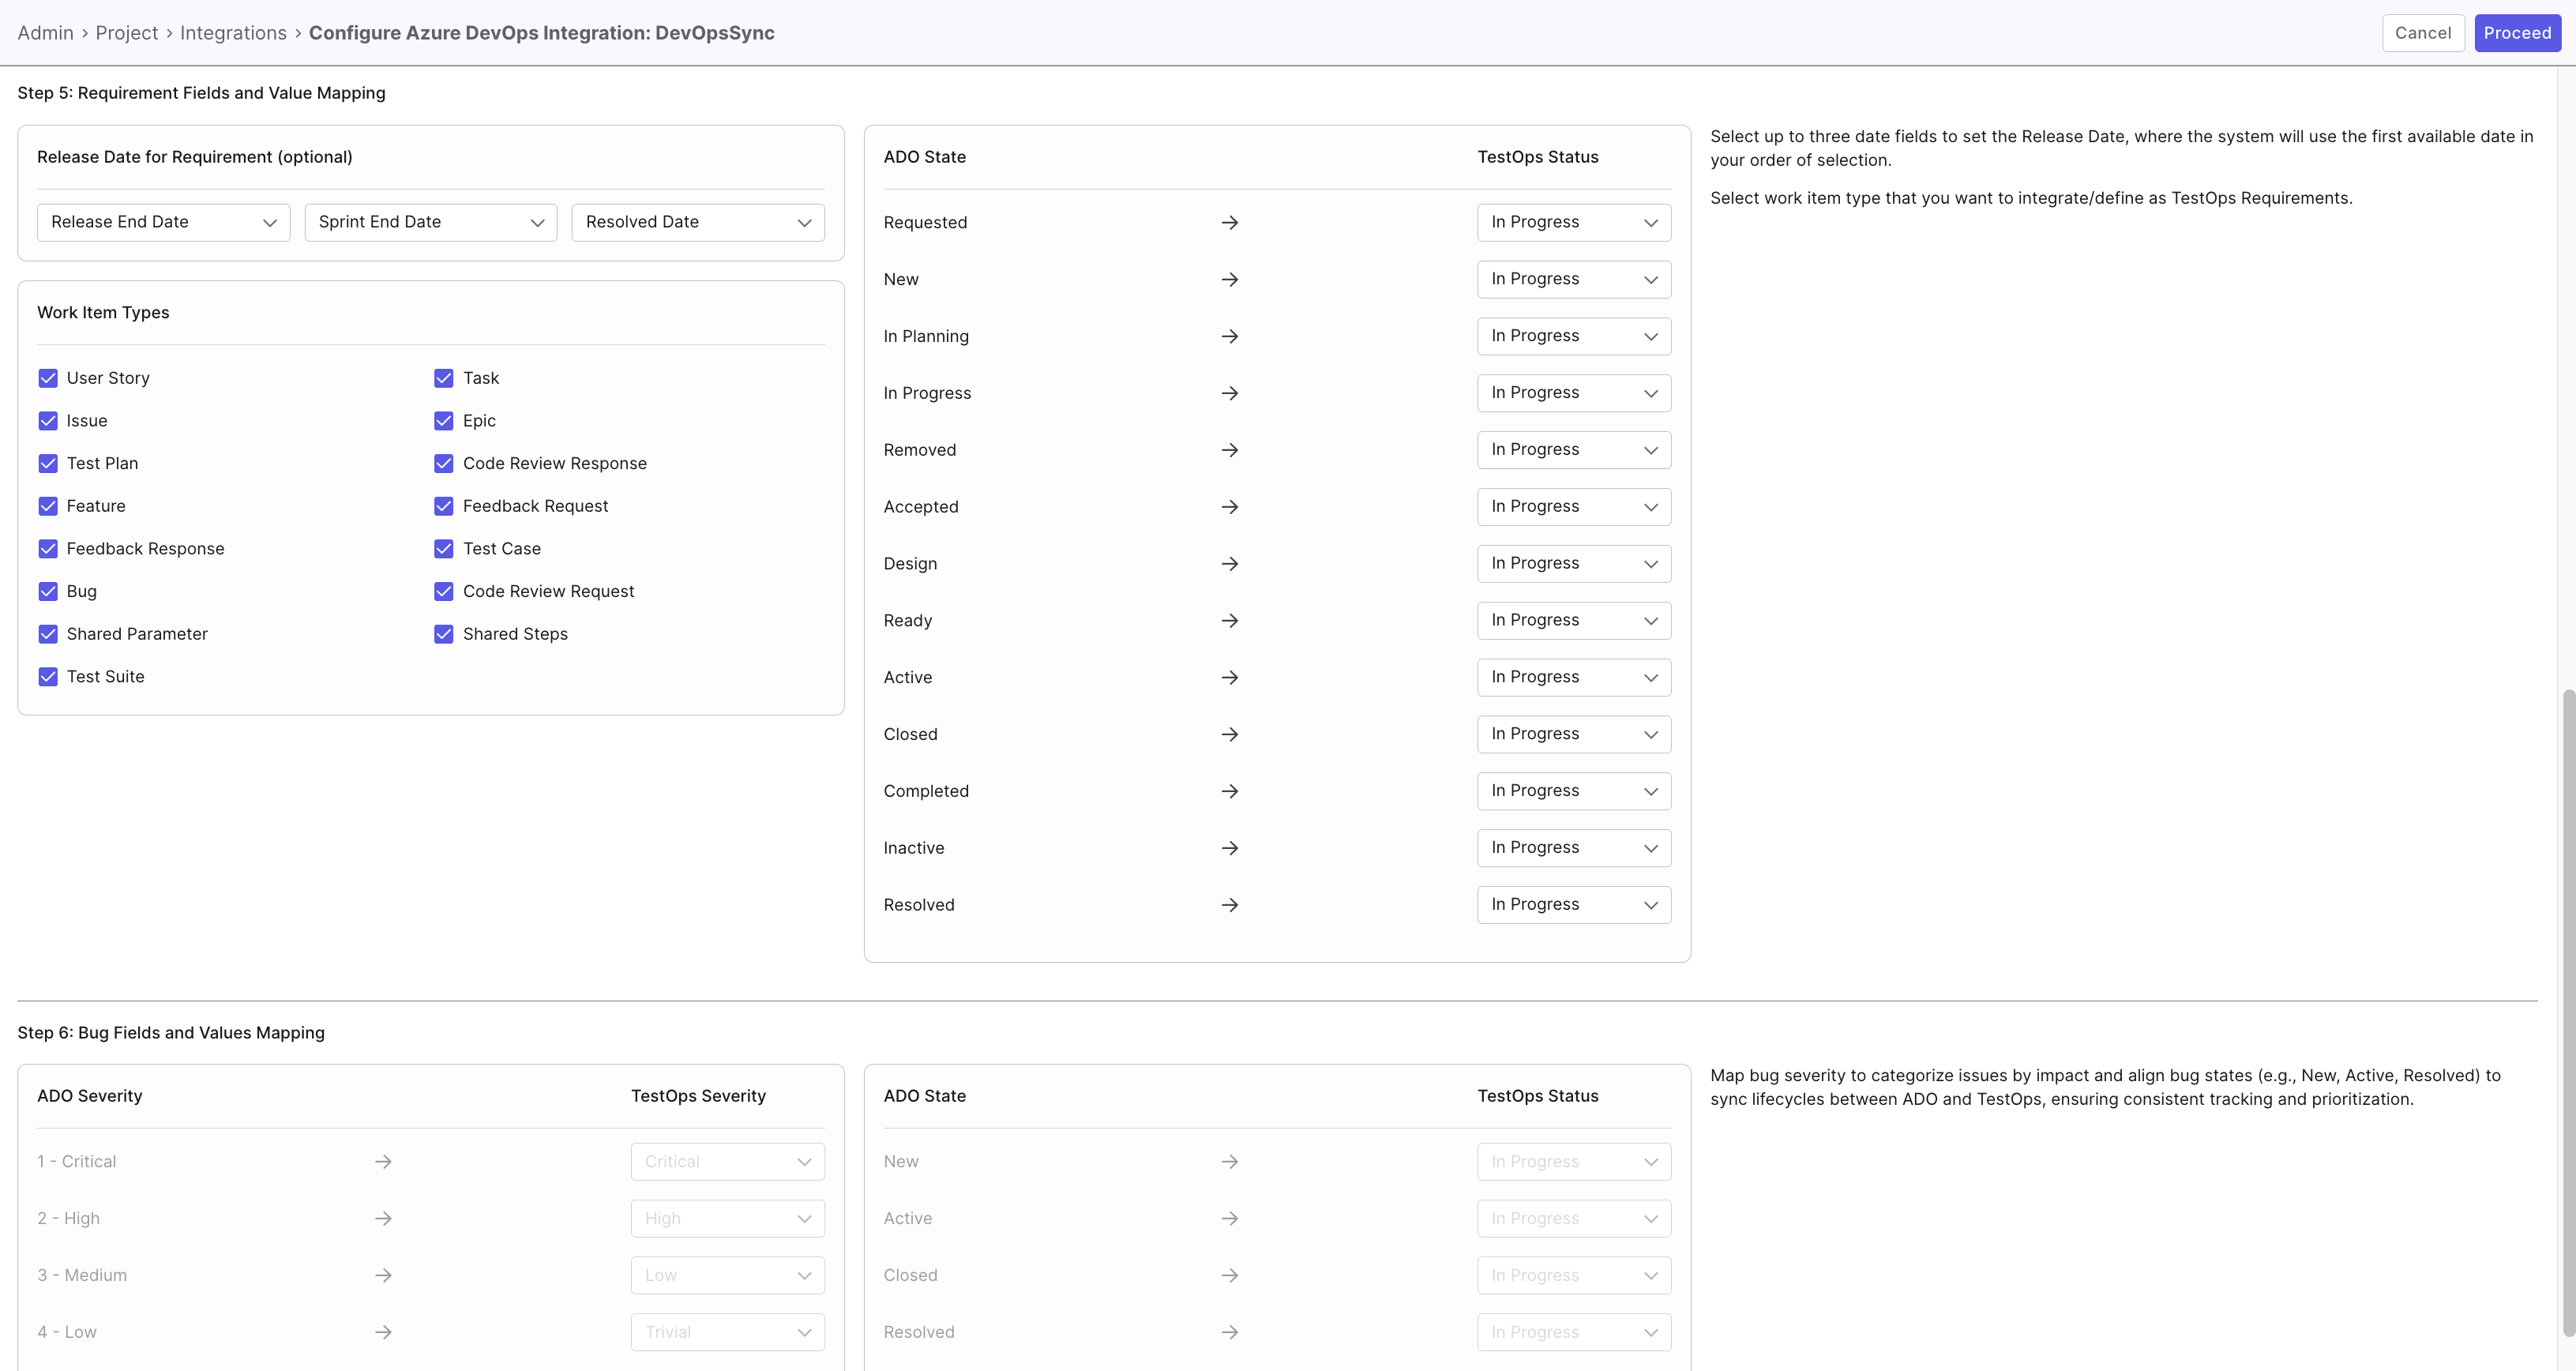The image size is (2576, 1371).
Task: Click the arrow icon beside Inactive state
Action: [1230, 848]
